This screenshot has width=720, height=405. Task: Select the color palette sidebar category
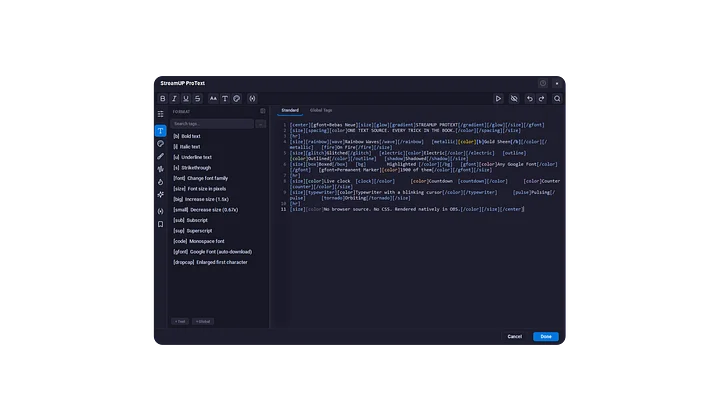coord(160,144)
